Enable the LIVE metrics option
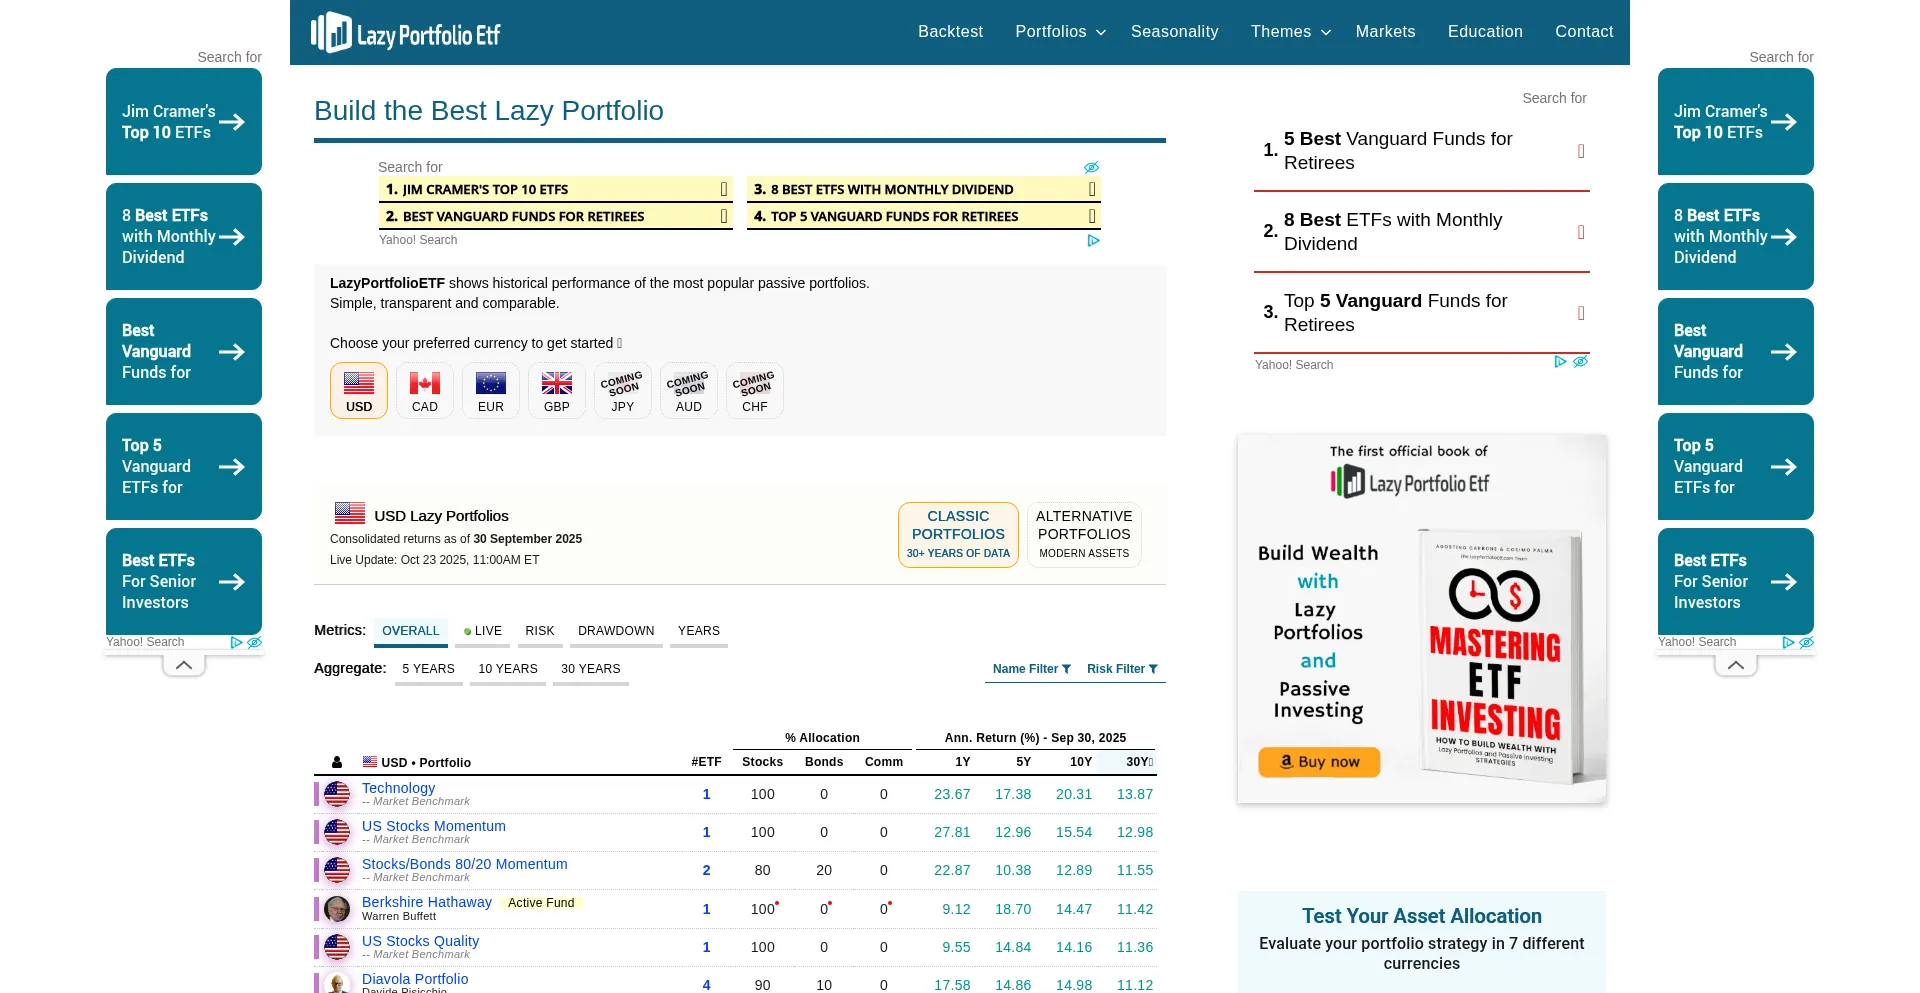Viewport: 1920px width, 993px height. click(483, 631)
